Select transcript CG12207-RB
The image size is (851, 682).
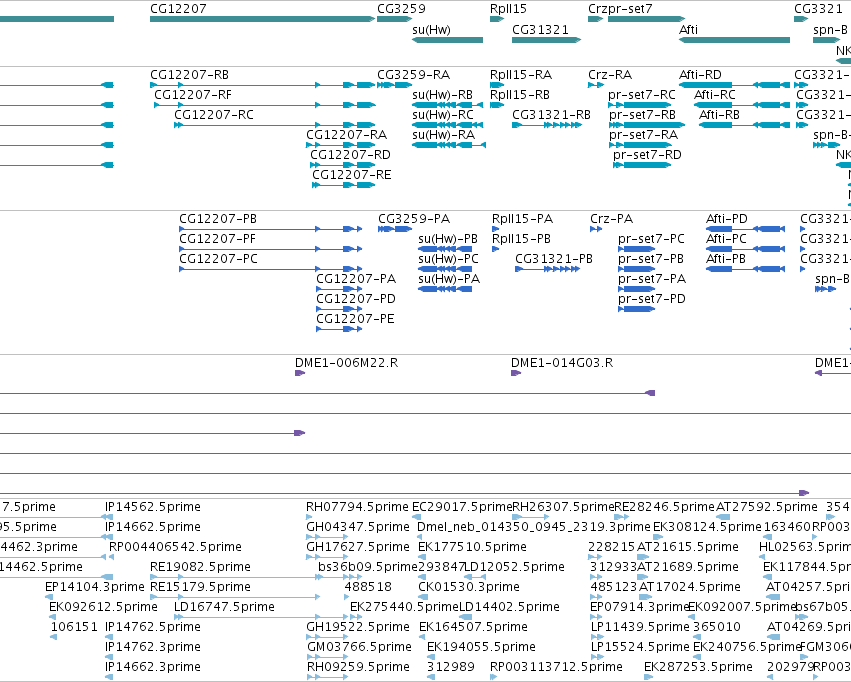[262, 85]
